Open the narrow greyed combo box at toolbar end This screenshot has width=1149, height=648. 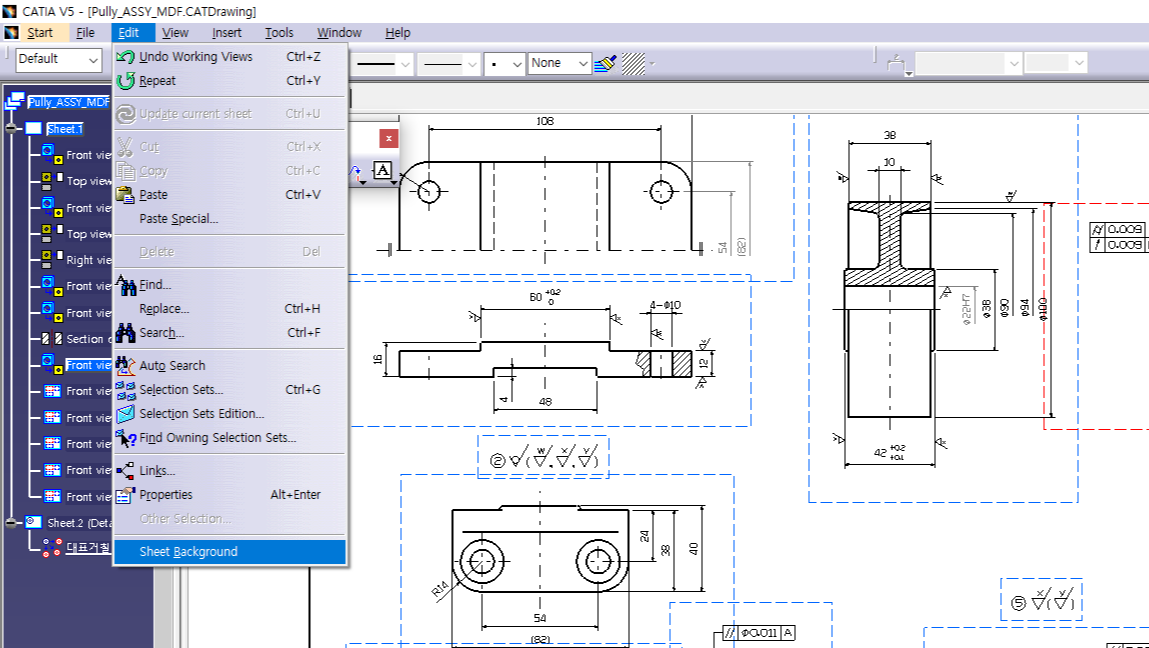coord(1055,64)
